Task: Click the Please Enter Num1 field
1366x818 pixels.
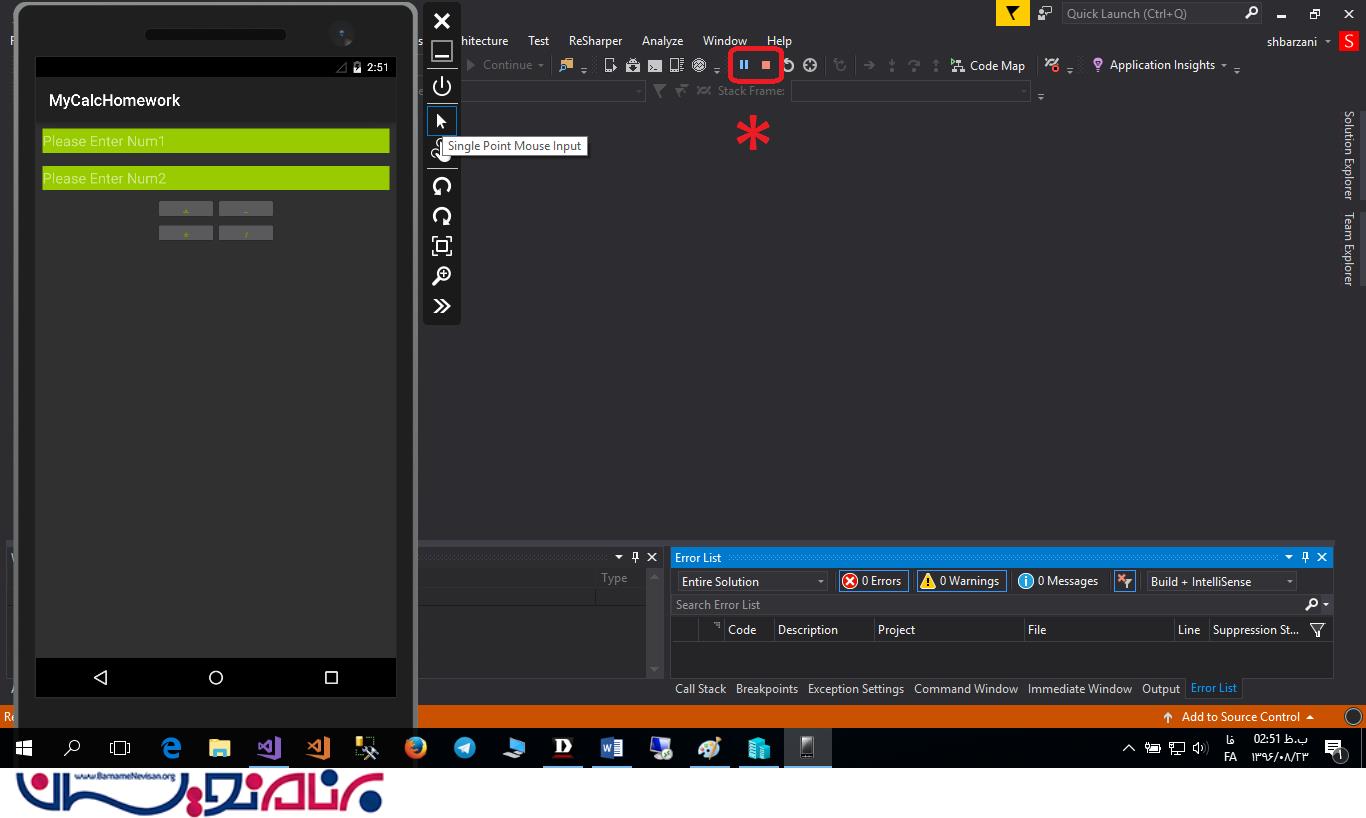Action: click(215, 141)
